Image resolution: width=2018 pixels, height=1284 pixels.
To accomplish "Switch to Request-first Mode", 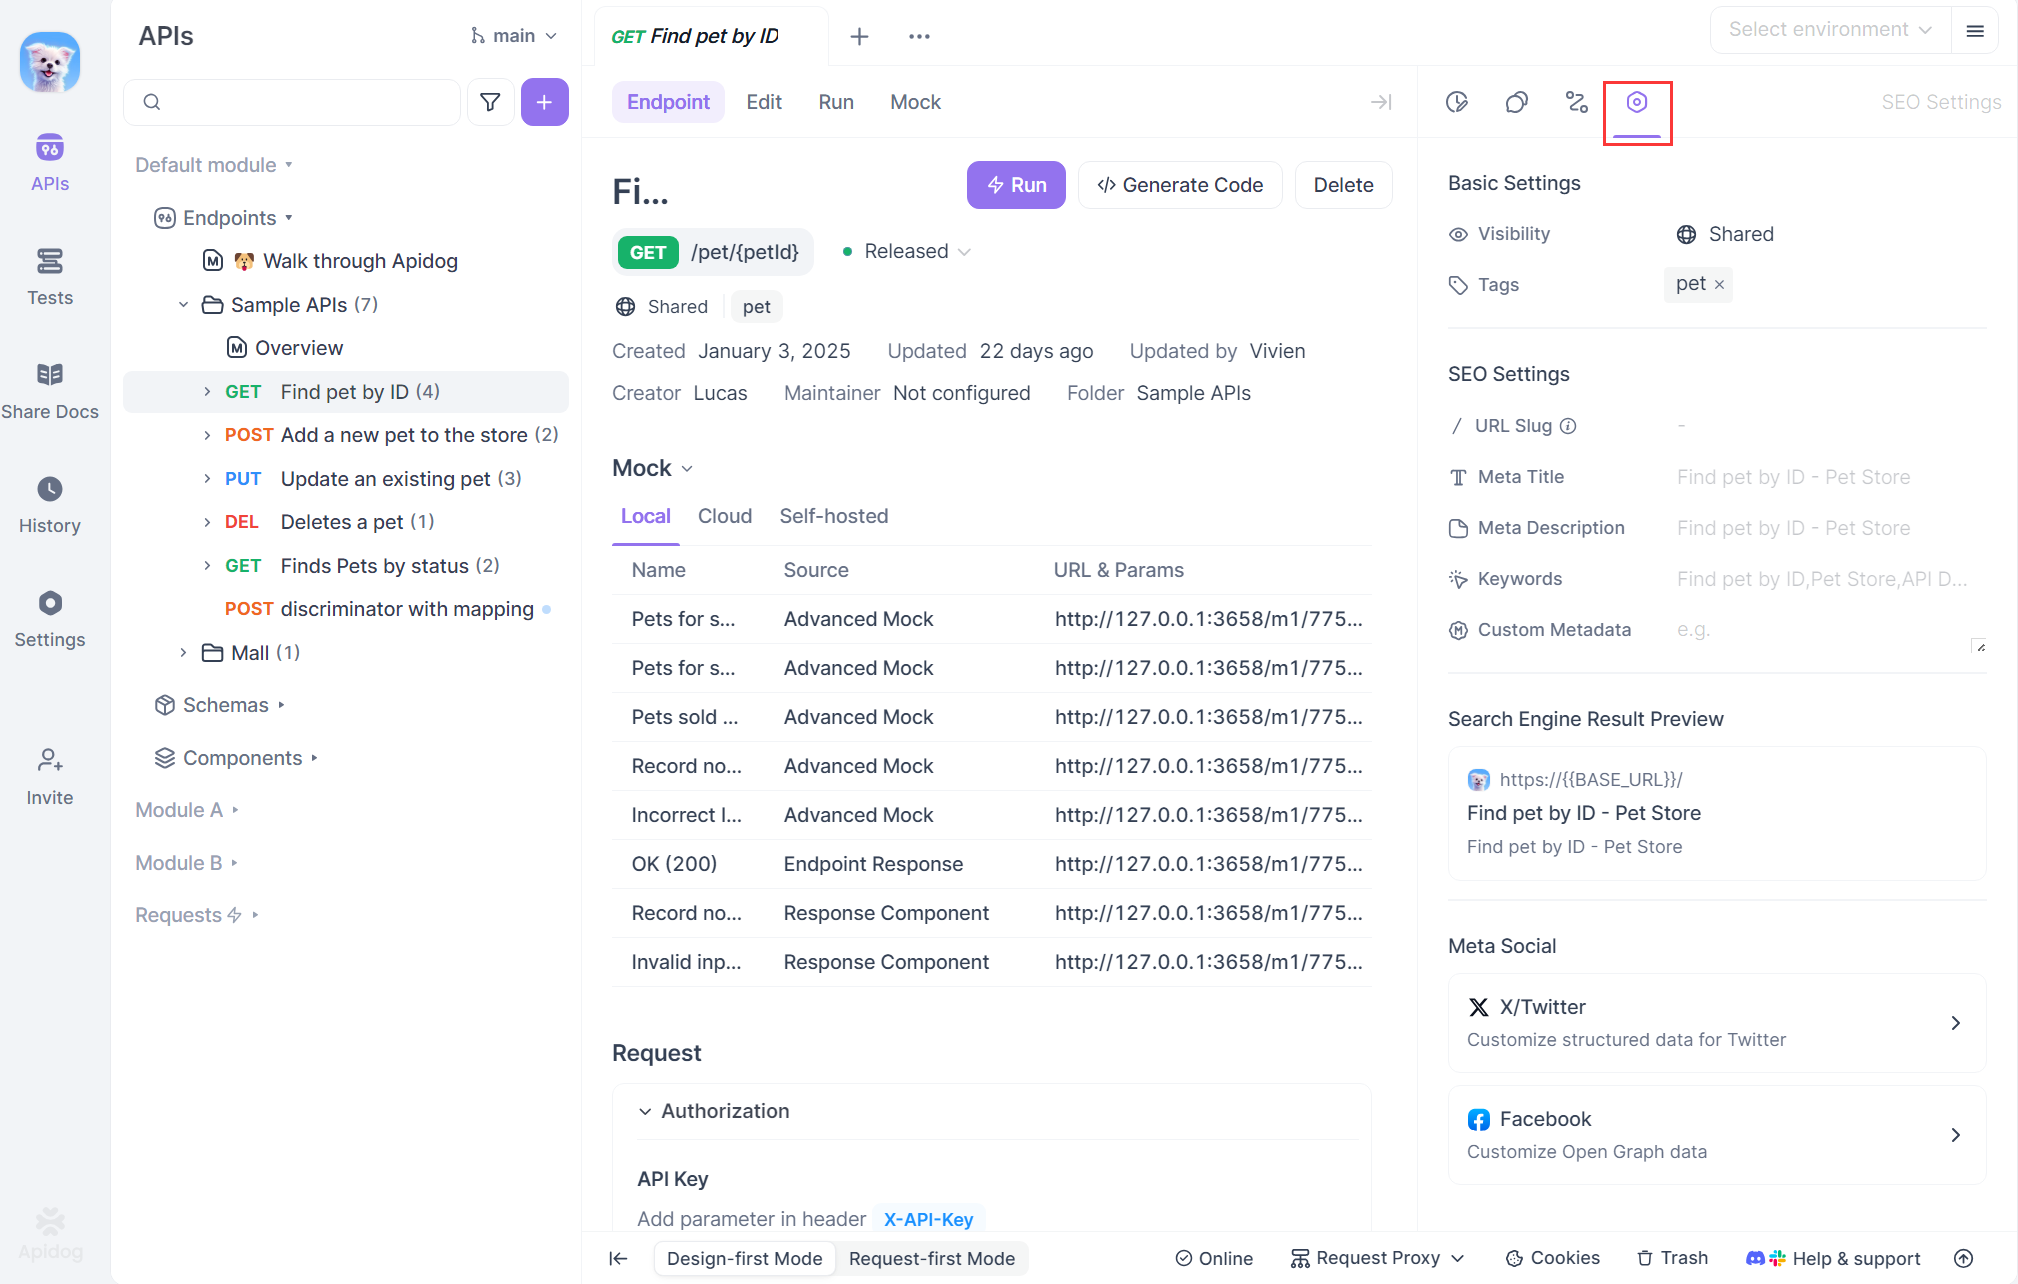I will point(931,1258).
